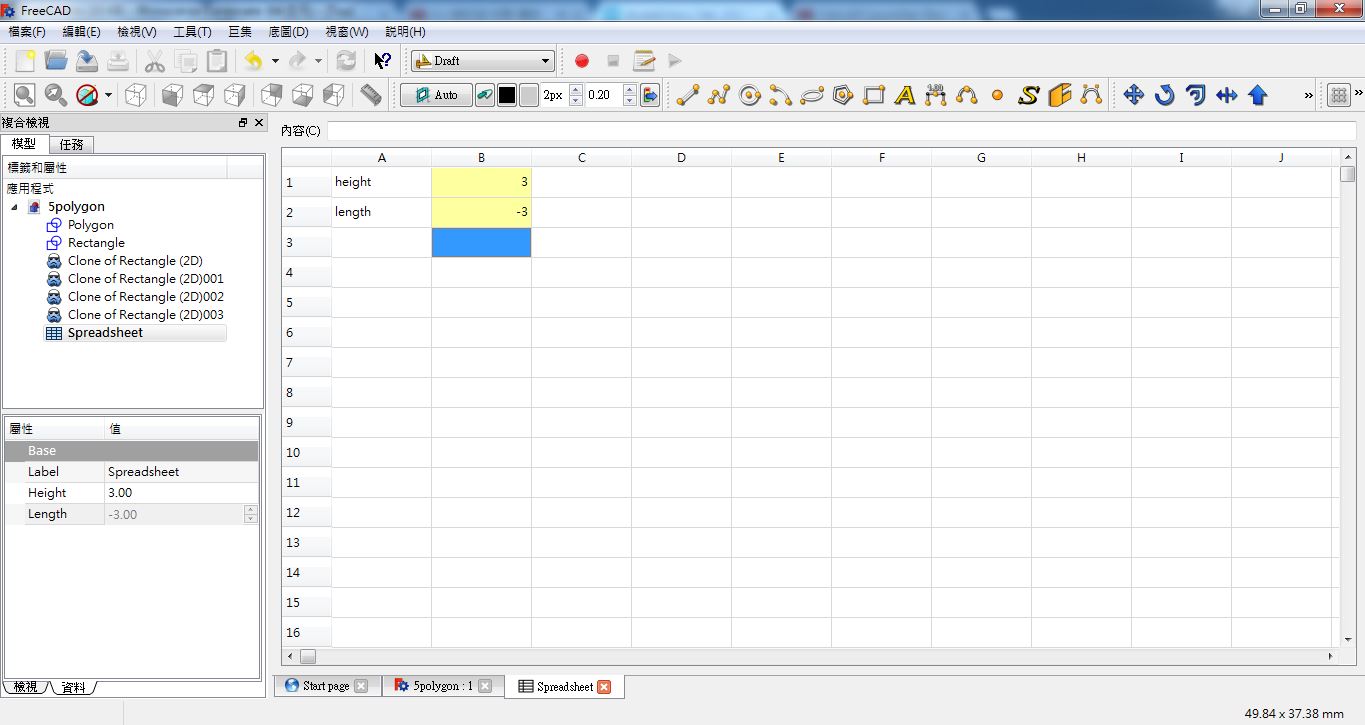Open the Shape from text tool
1365x725 pixels.
click(x=1028, y=94)
